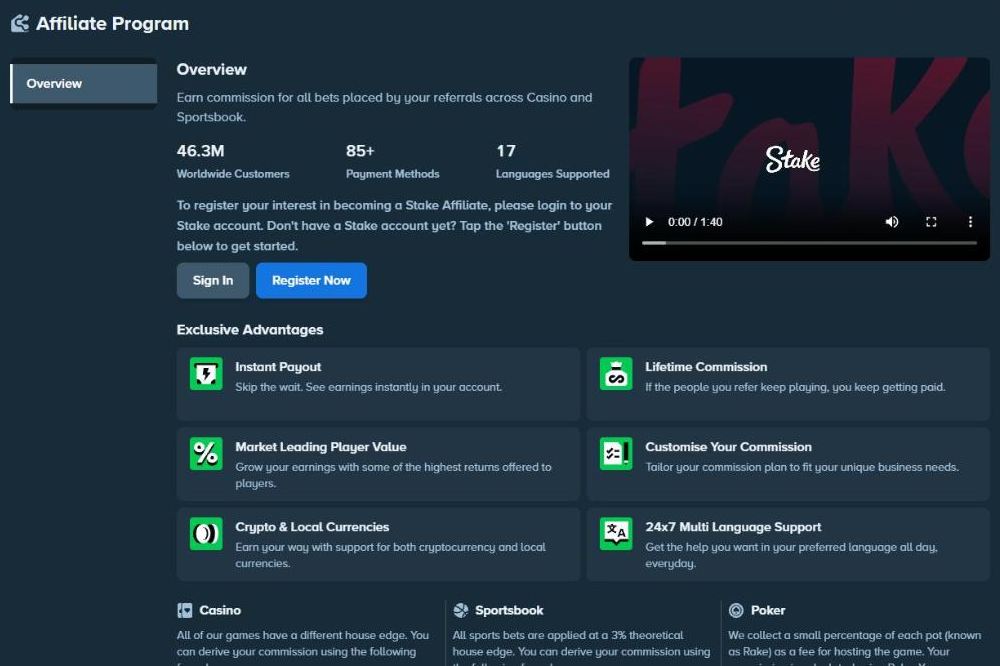Mute the video with speaker icon

point(892,222)
